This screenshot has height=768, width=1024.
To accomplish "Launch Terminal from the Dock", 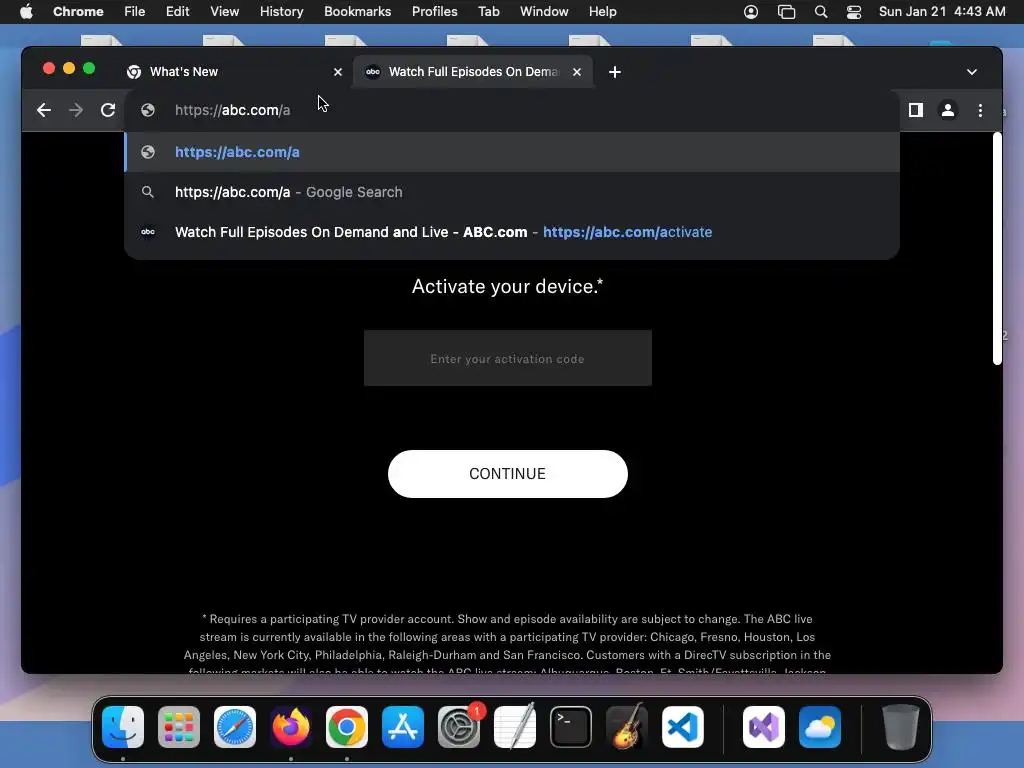I will click(571, 727).
